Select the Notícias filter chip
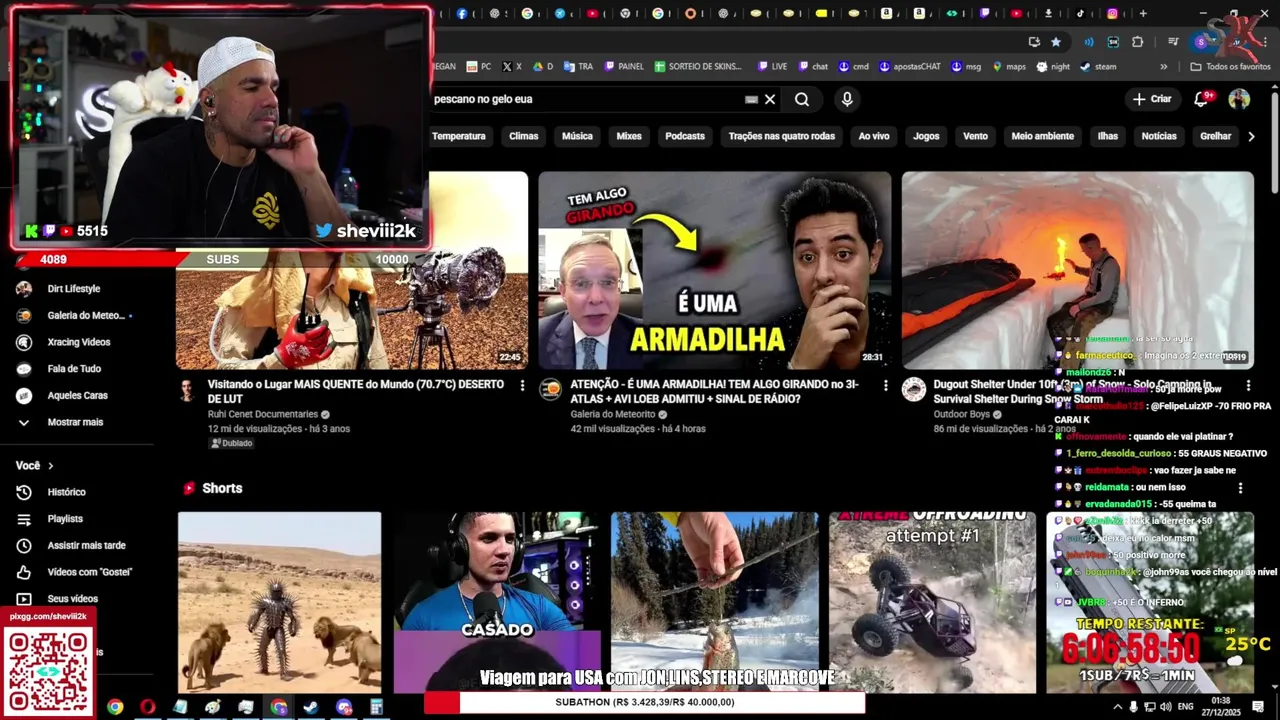Viewport: 1280px width, 720px height. [x=1159, y=136]
